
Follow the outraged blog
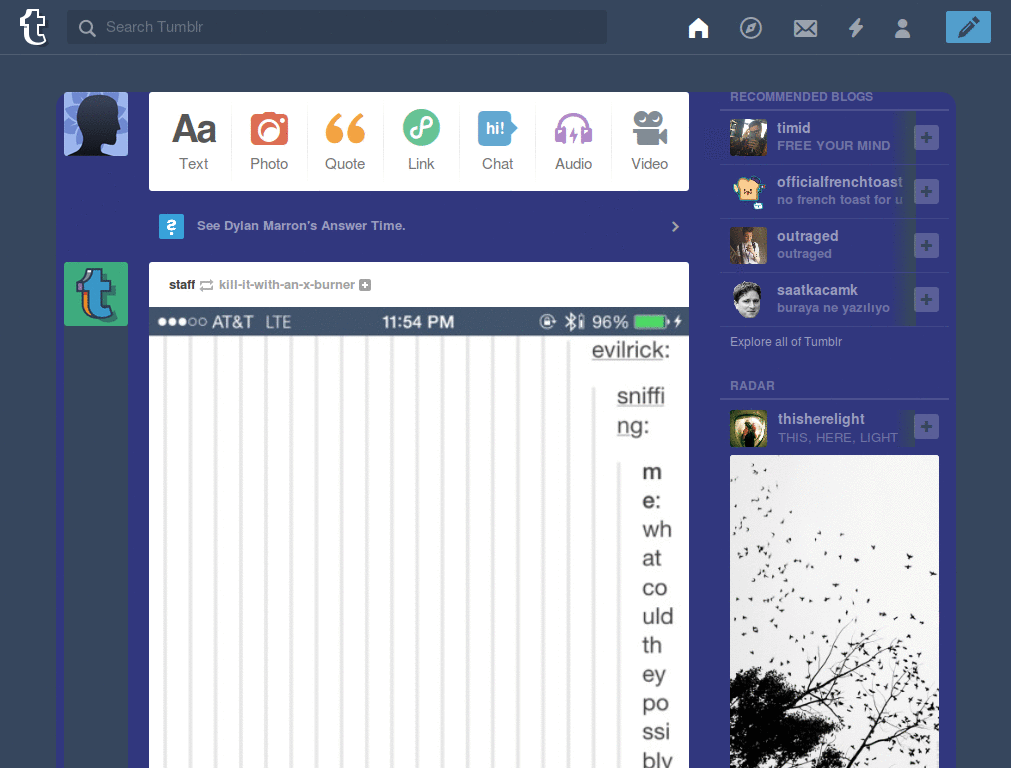point(926,246)
